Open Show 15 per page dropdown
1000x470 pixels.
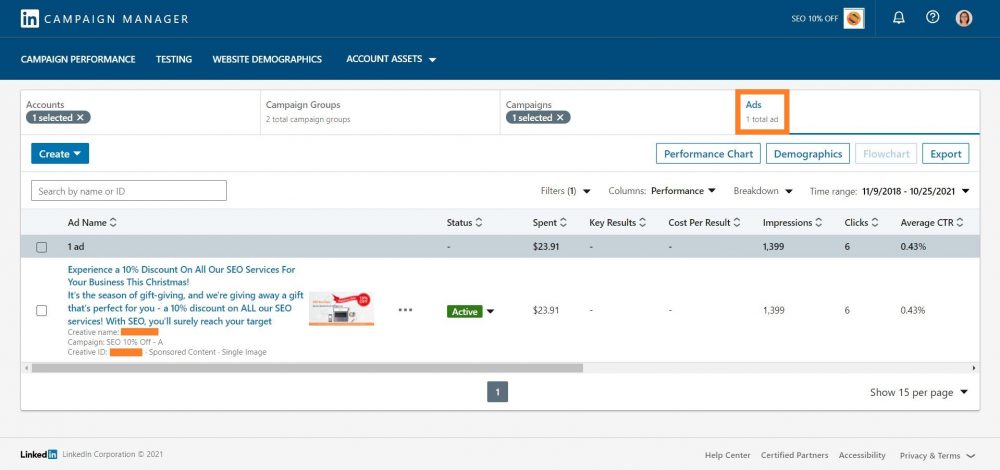click(919, 392)
